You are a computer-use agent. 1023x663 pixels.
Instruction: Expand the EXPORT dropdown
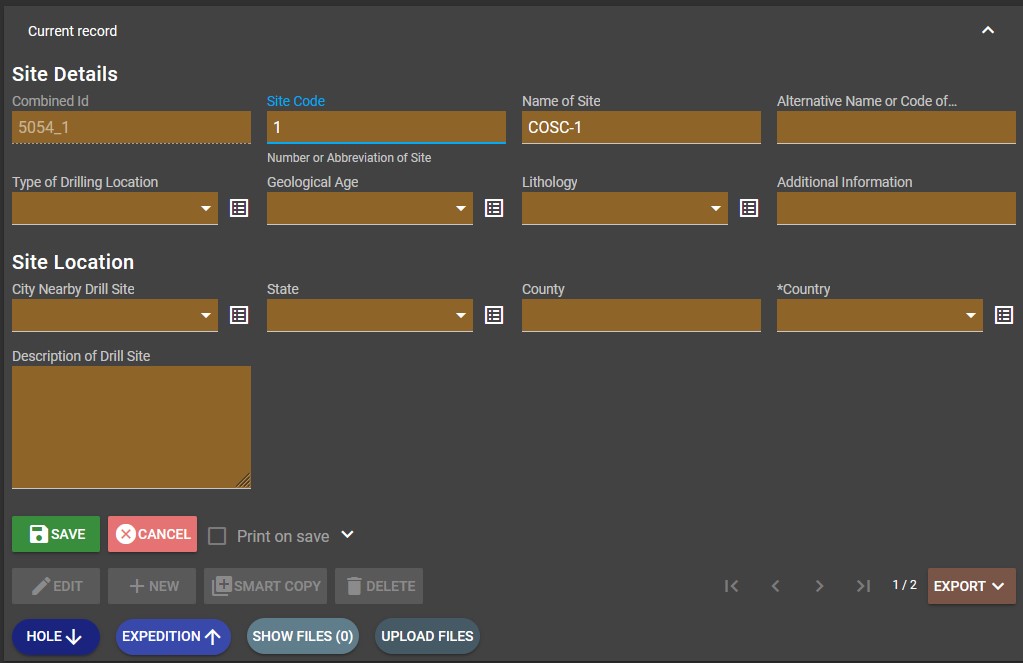969,586
